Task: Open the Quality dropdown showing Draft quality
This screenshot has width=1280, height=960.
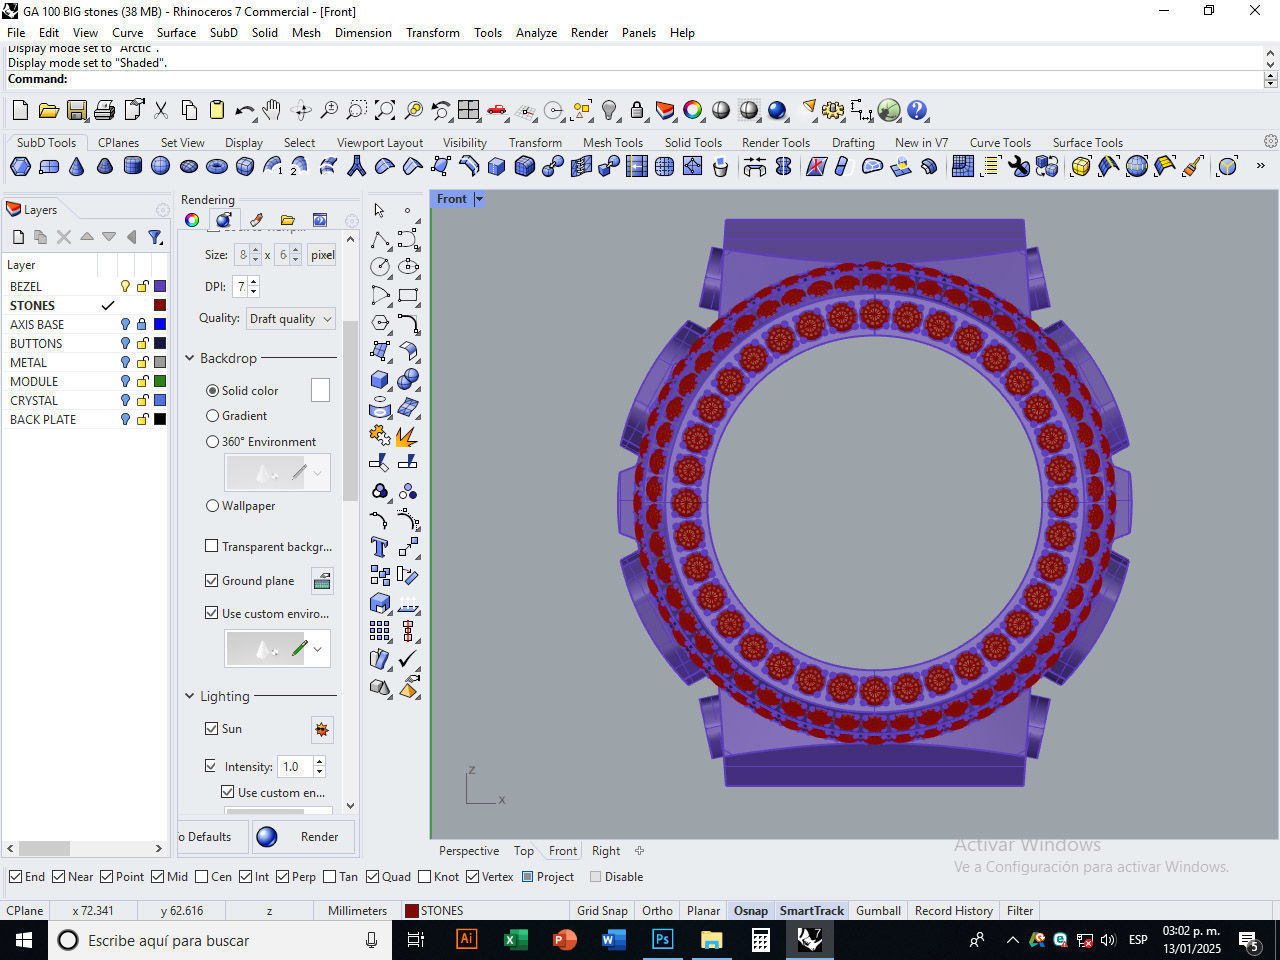Action: (290, 319)
